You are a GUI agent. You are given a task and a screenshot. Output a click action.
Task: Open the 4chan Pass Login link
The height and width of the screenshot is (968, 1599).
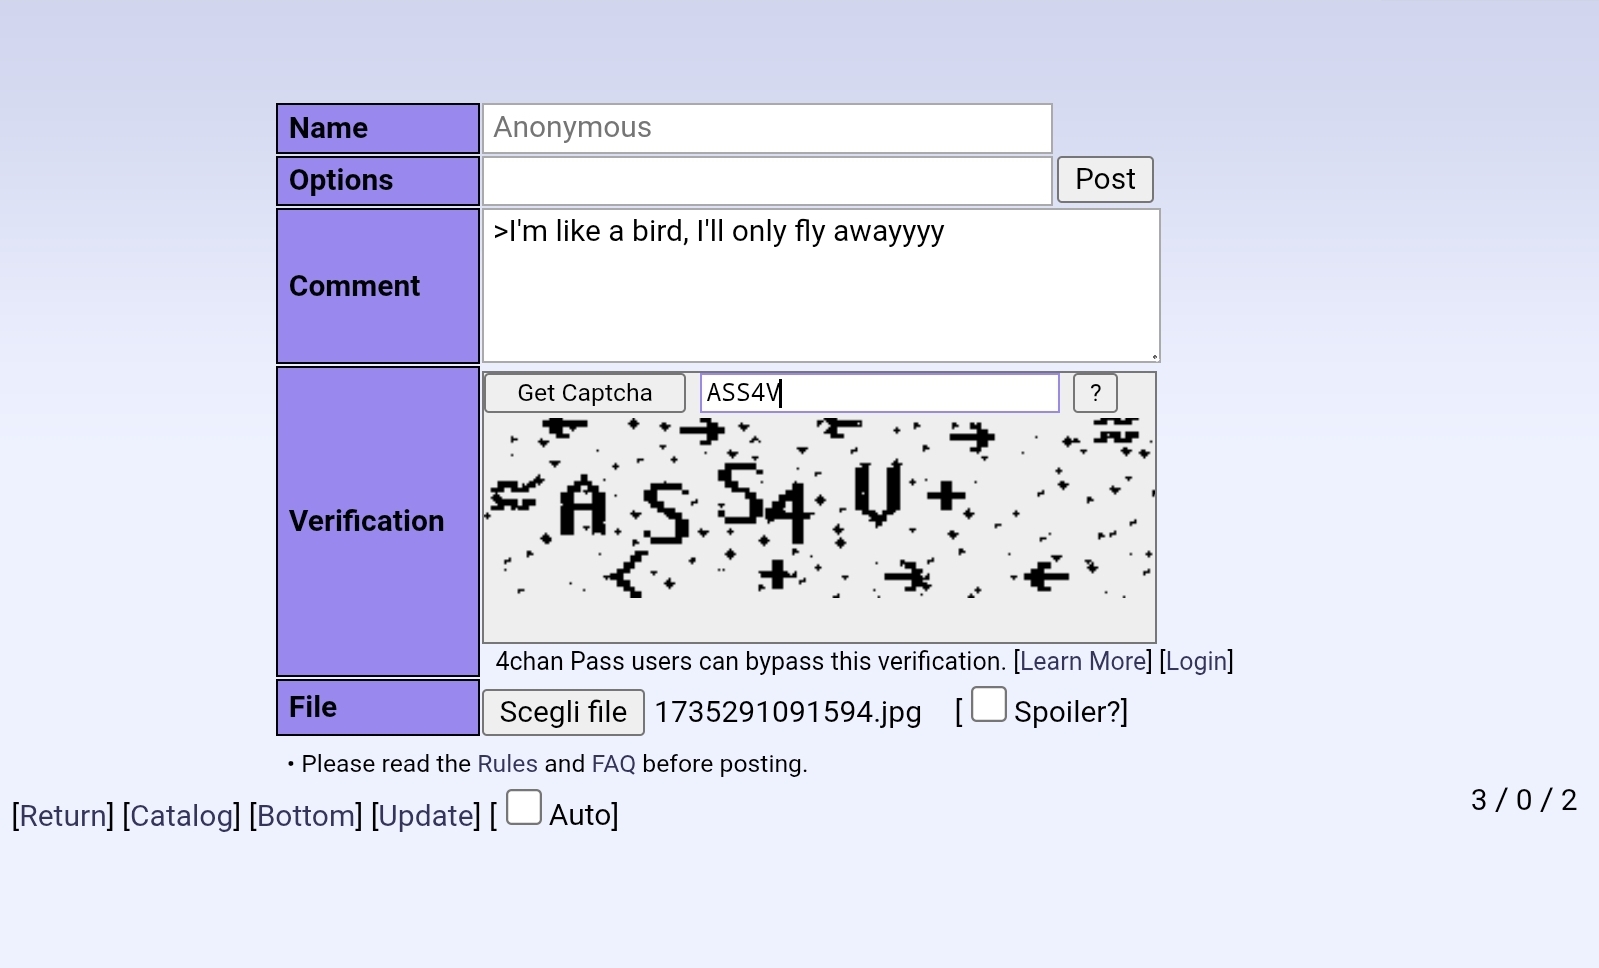coord(1196,661)
